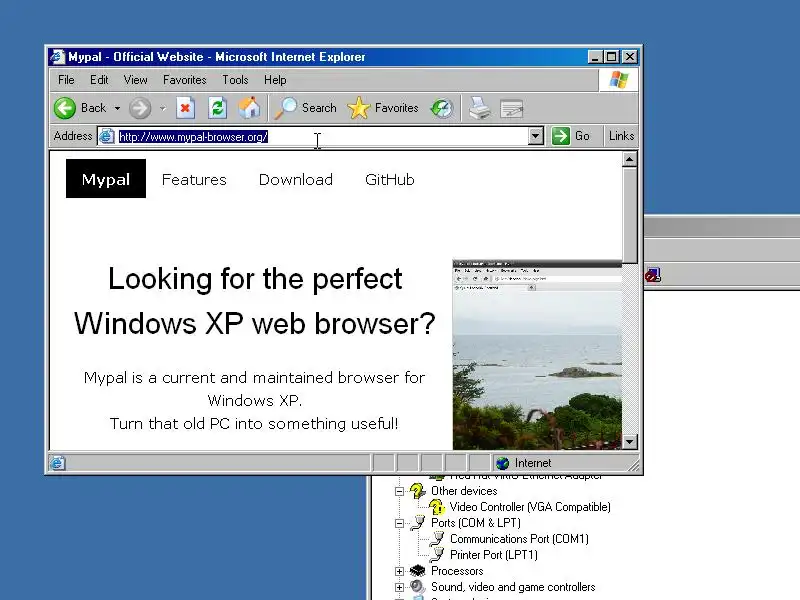
Task: Open the Help menu
Action: click(x=275, y=80)
